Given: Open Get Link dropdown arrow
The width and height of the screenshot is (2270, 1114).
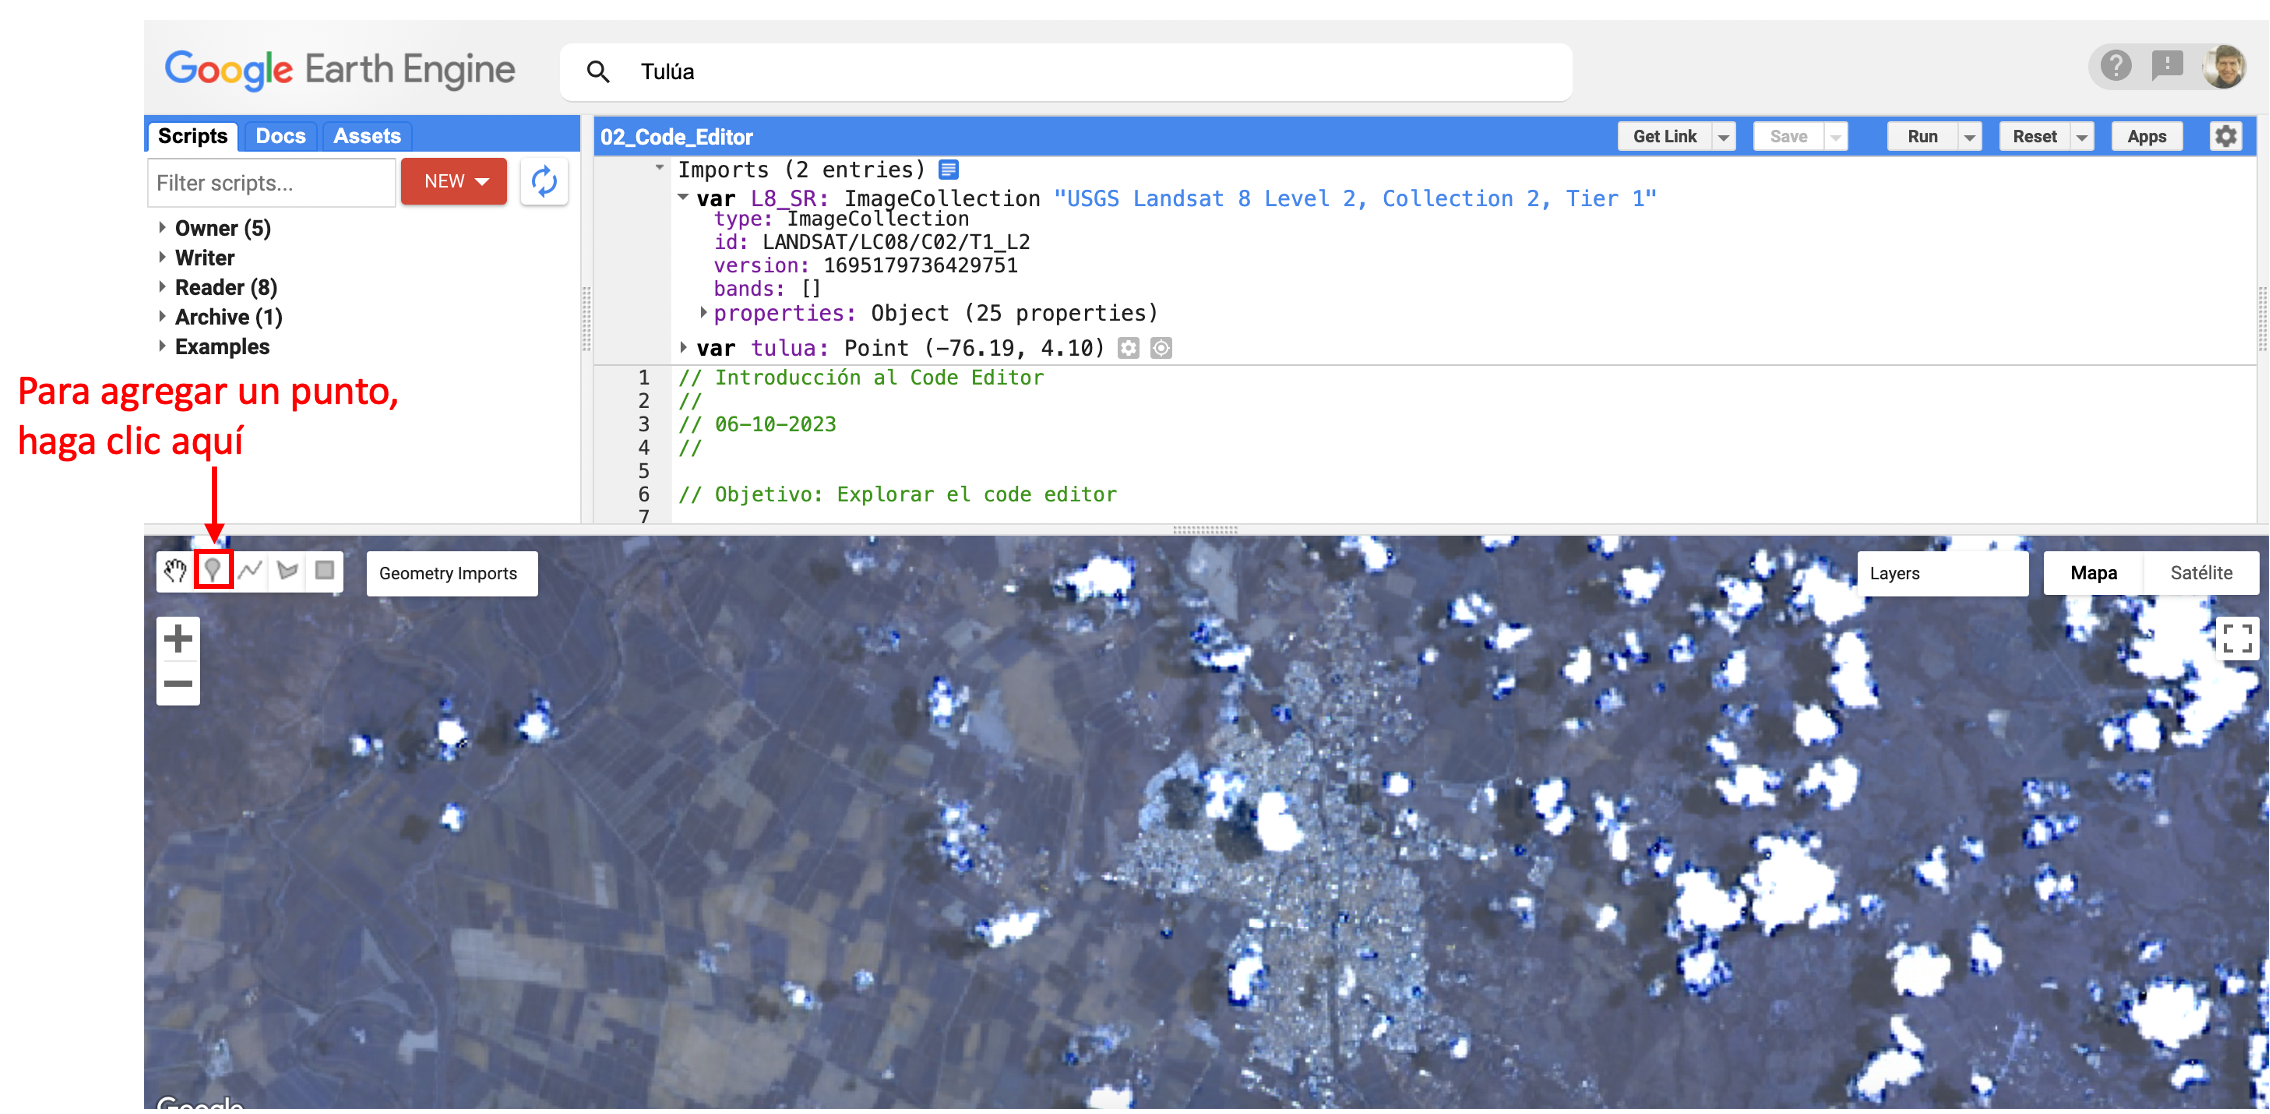Looking at the screenshot, I should point(1724,137).
